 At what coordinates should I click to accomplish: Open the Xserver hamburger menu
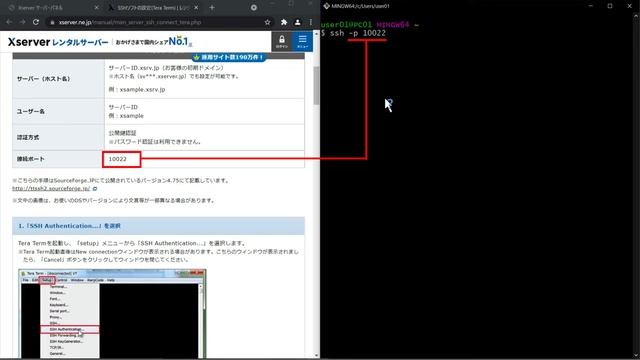[302, 41]
